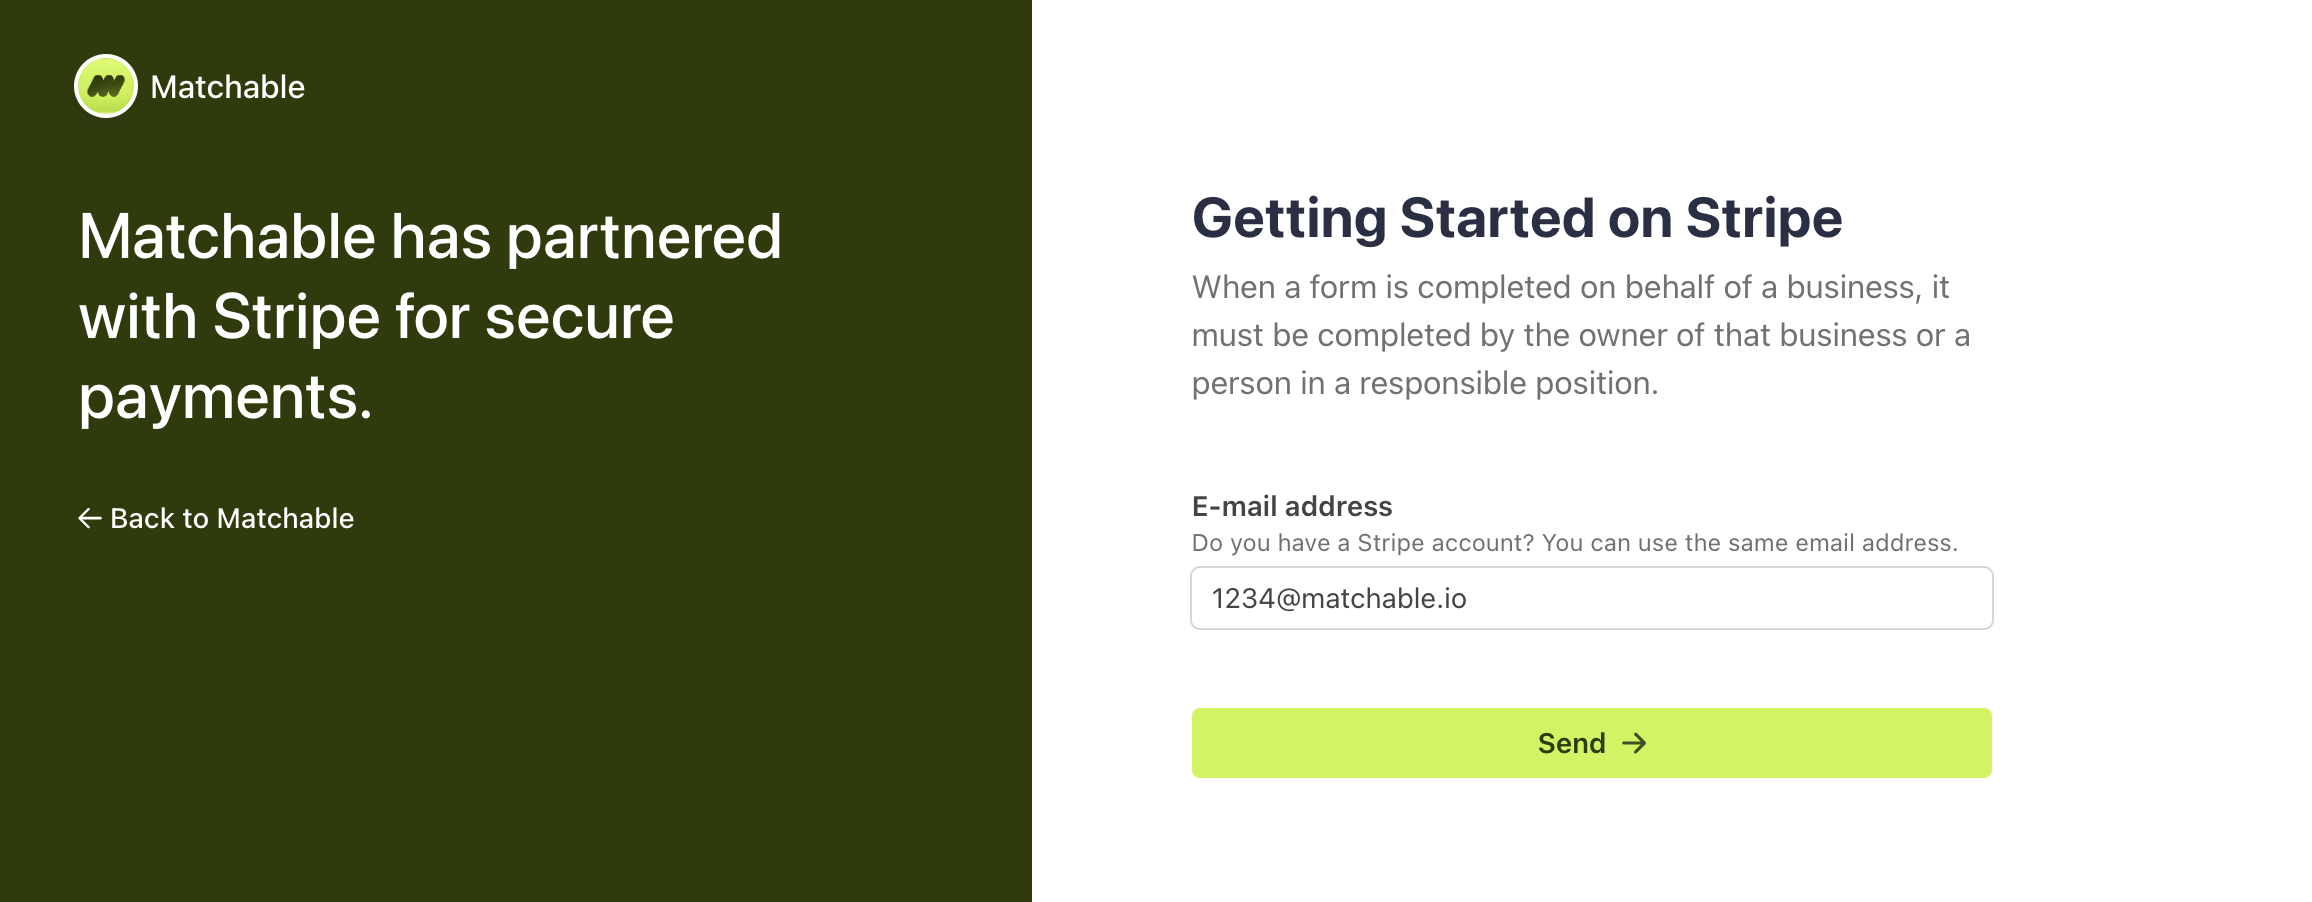Click 'must be completed by the owner' line

[1580, 335]
